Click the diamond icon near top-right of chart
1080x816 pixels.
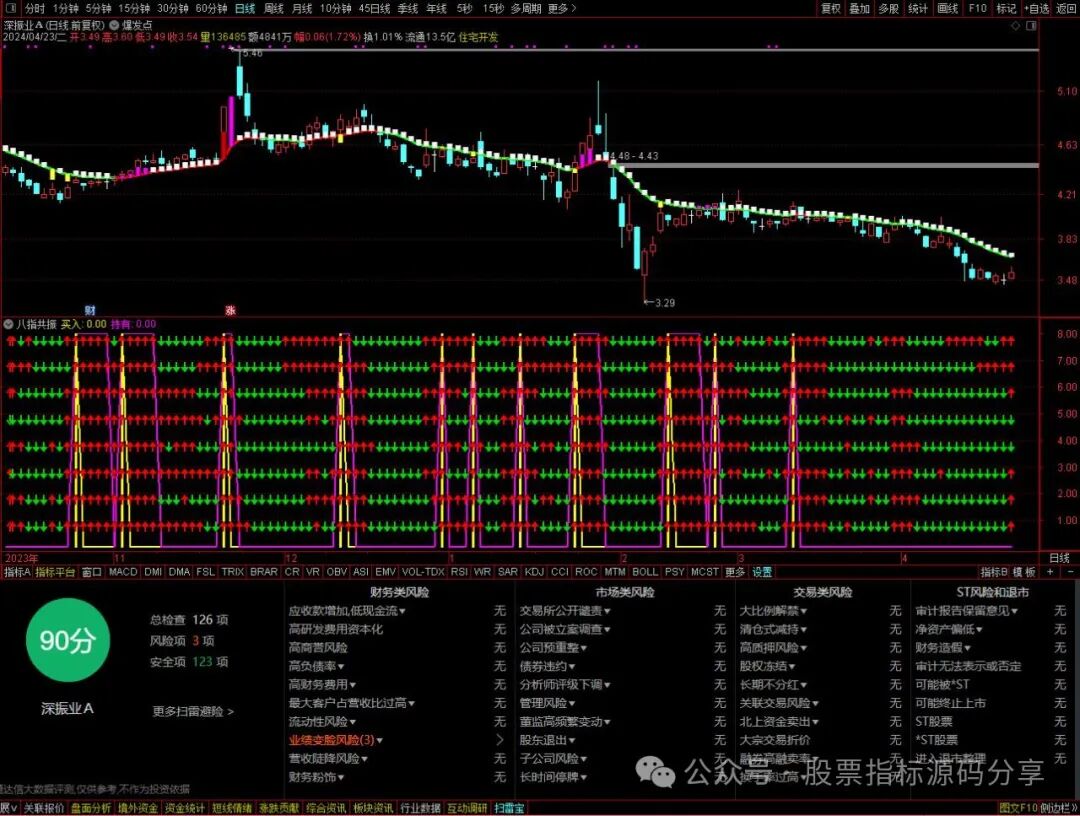1015,25
